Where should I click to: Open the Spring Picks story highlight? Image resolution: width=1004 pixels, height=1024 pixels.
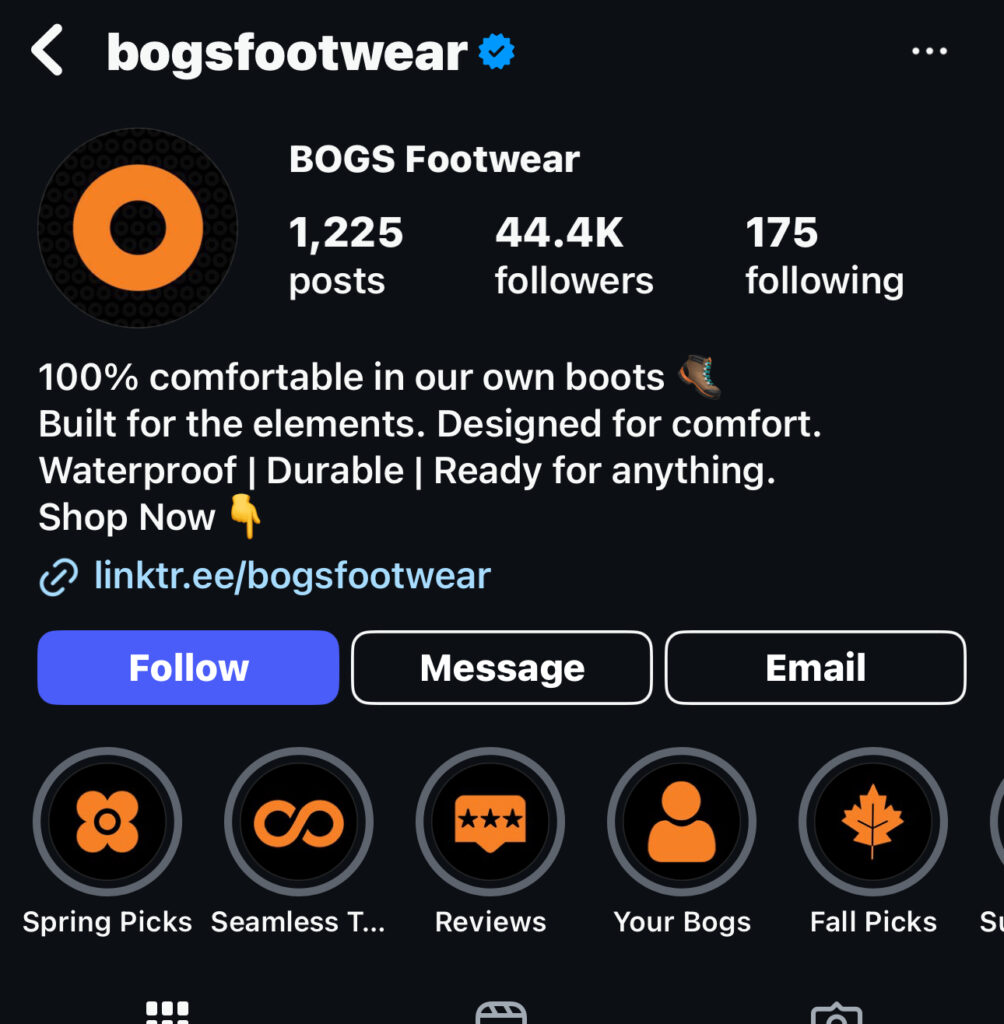[x=107, y=821]
